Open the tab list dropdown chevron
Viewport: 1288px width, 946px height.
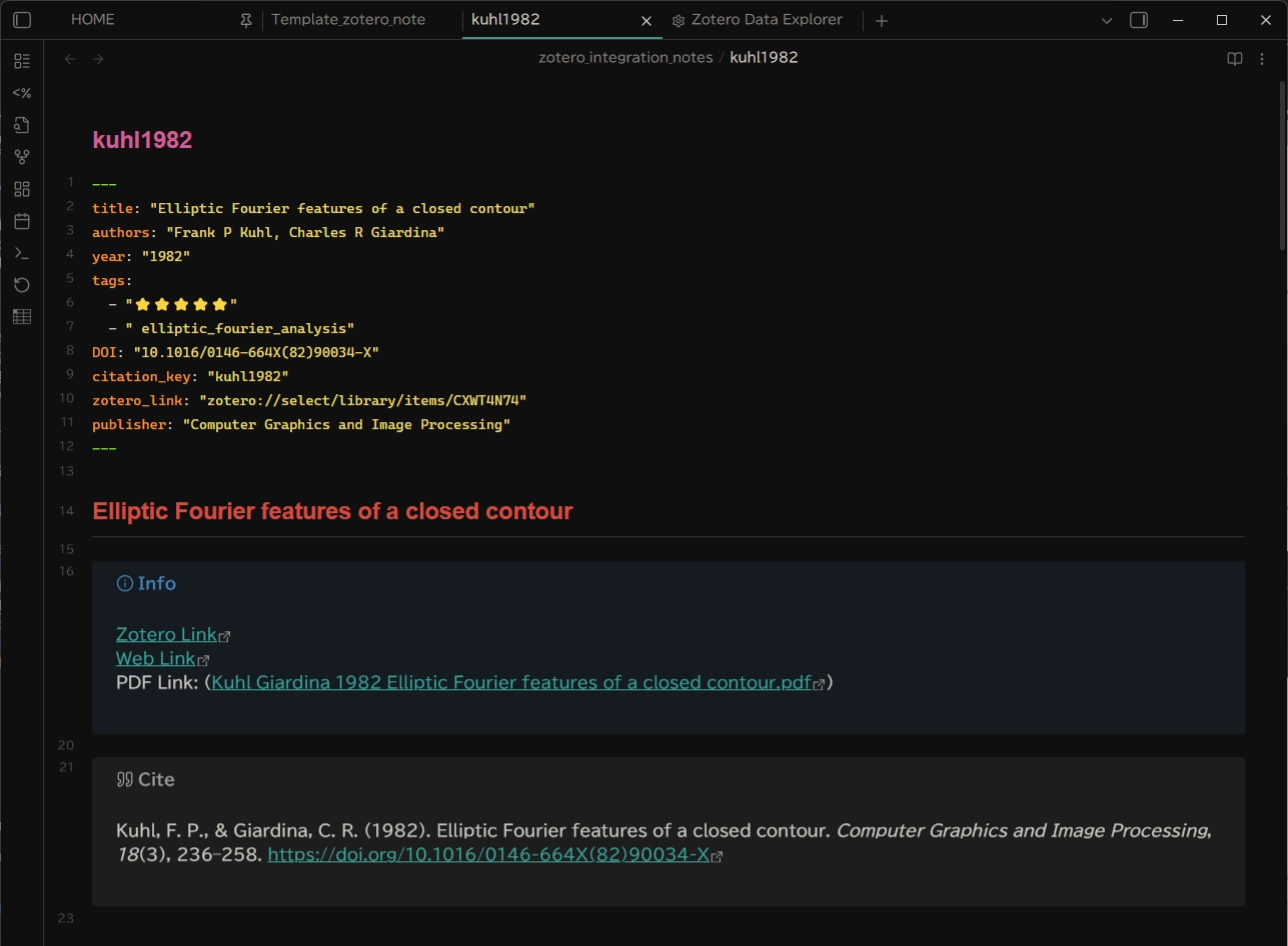1106,20
